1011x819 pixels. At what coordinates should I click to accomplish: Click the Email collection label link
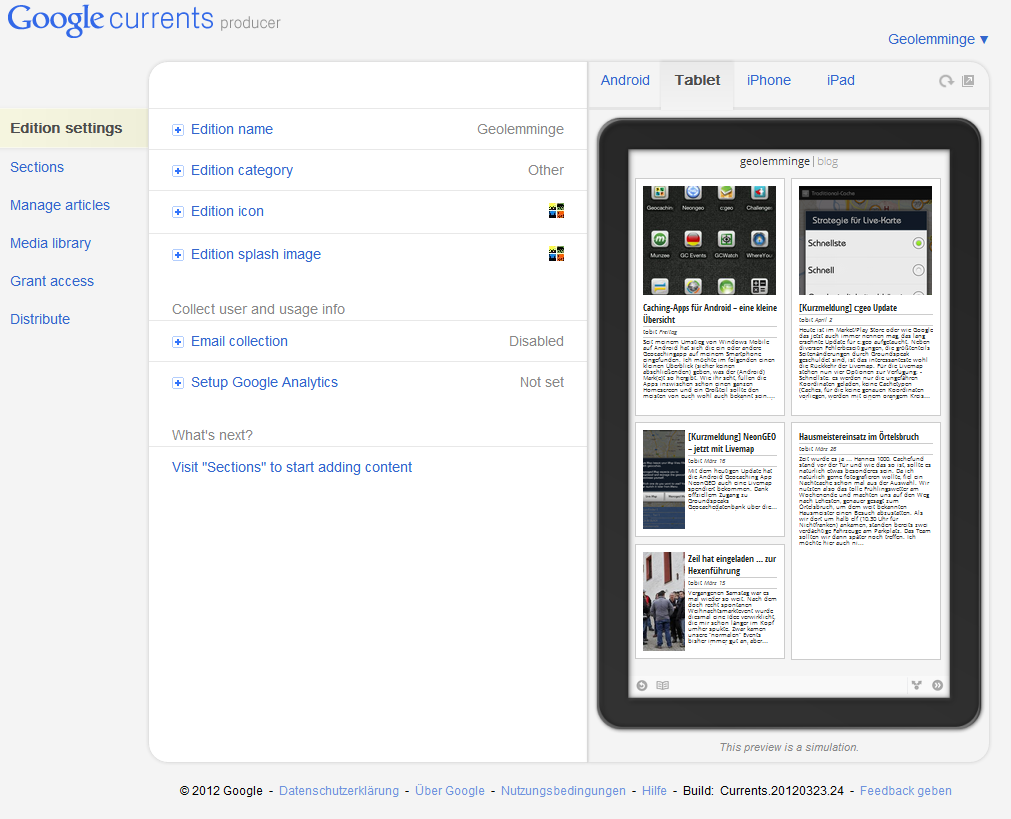pos(239,341)
